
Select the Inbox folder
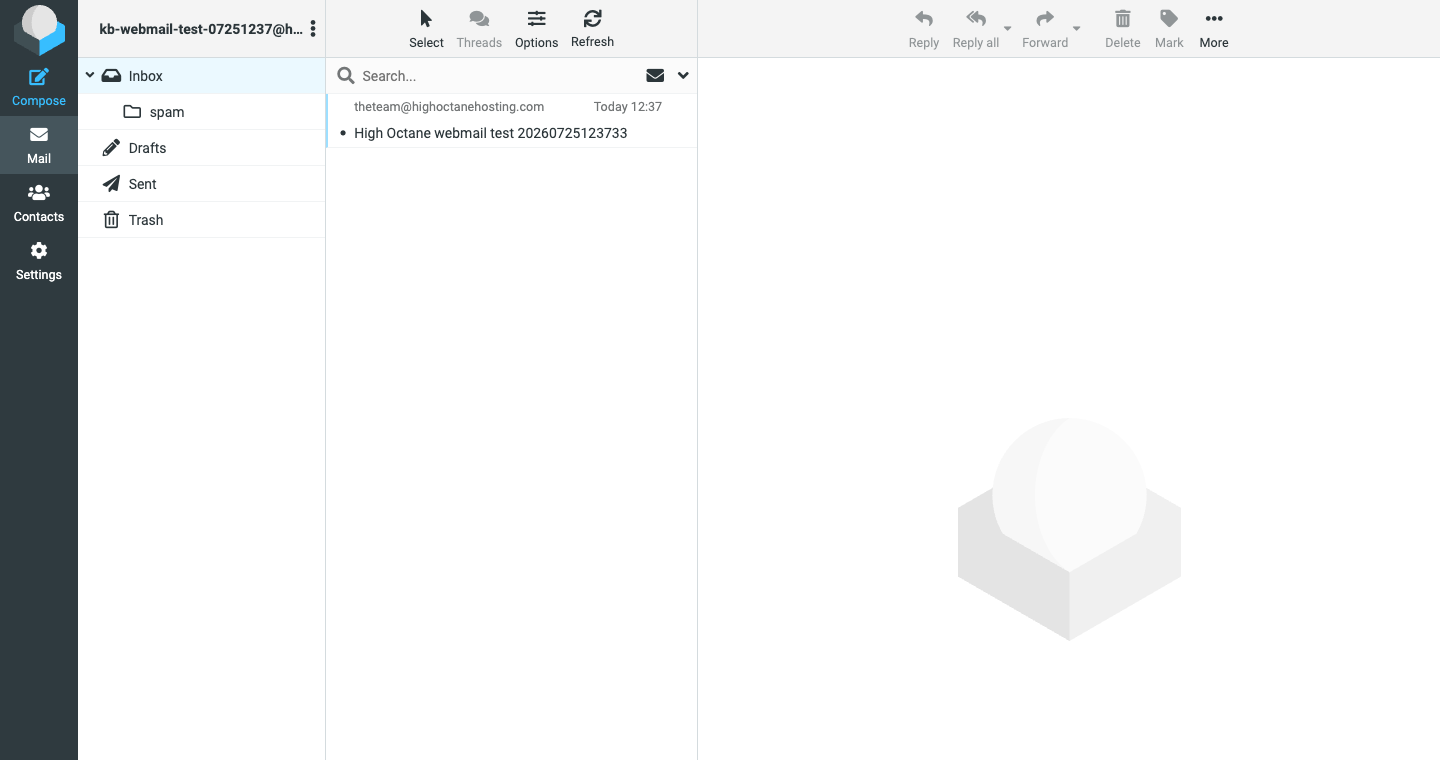point(202,76)
